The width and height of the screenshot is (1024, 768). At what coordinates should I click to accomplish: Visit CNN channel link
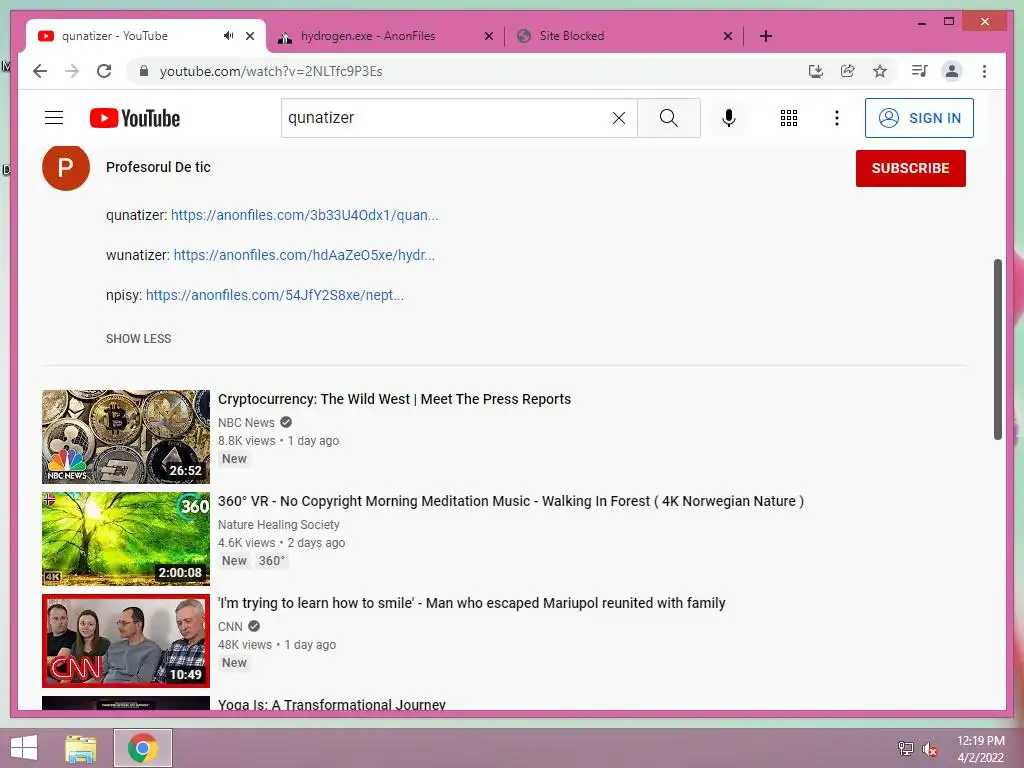(231, 626)
